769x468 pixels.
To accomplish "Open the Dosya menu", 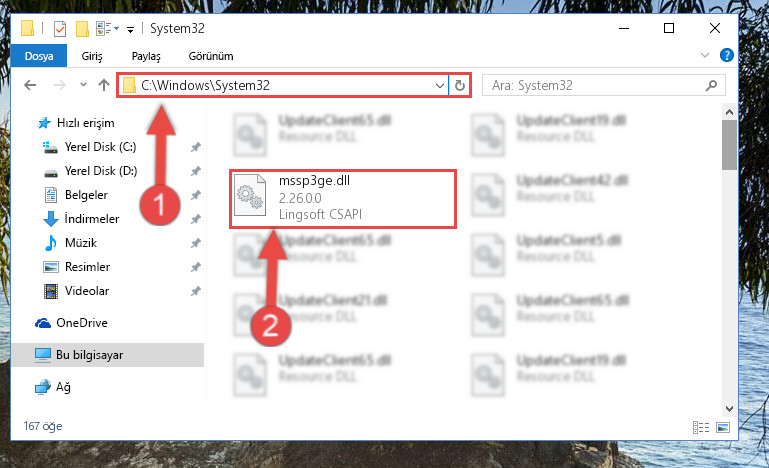I will [x=39, y=56].
